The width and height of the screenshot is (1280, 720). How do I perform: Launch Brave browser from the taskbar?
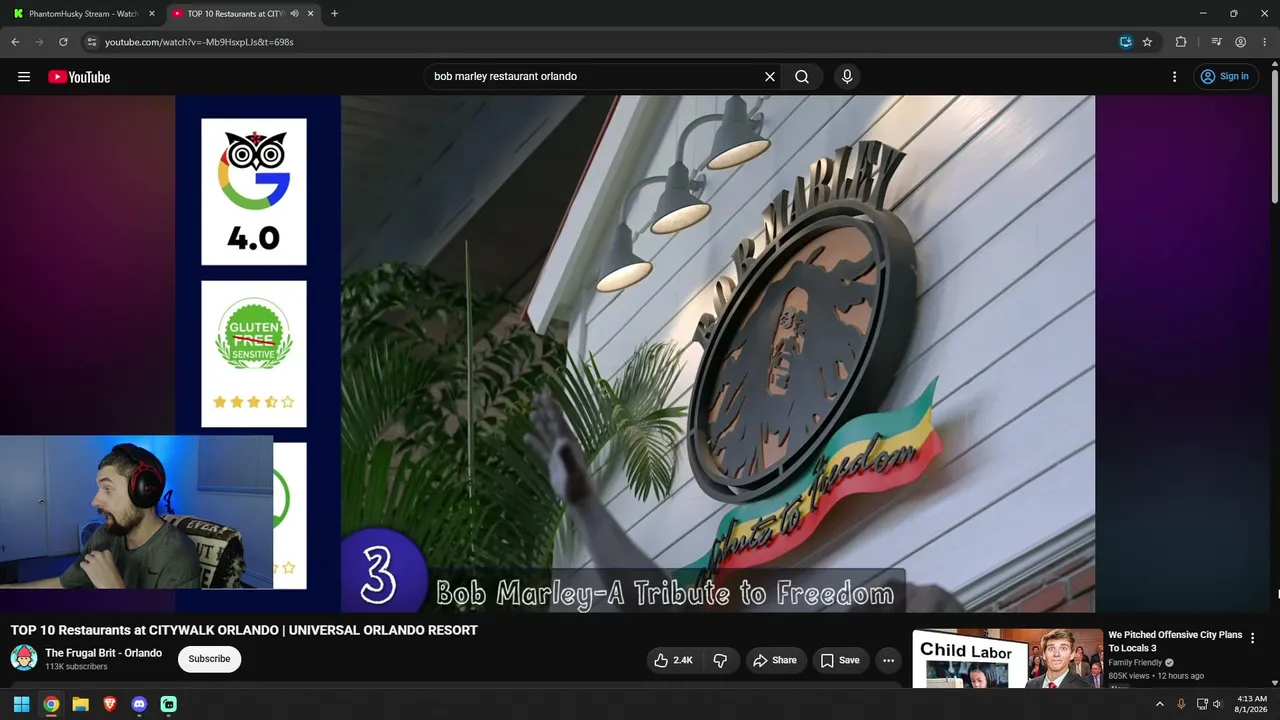(x=110, y=704)
